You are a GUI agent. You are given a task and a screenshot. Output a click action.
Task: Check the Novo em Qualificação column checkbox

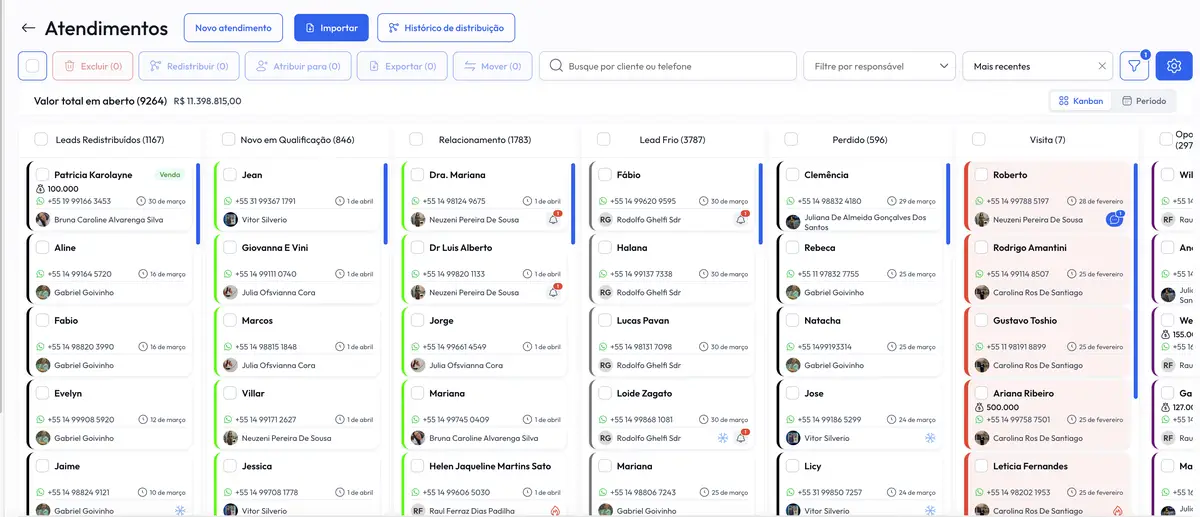click(229, 140)
